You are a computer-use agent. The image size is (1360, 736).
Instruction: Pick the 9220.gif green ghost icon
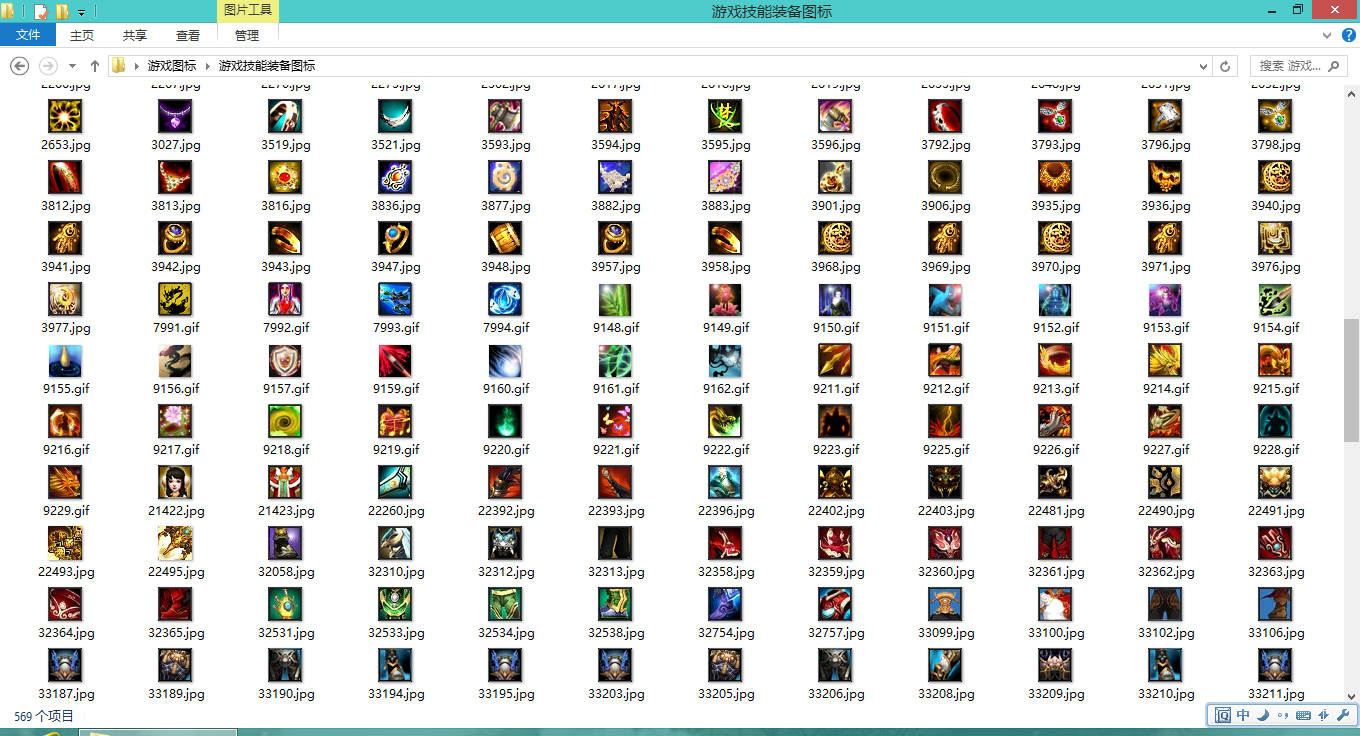(505, 422)
